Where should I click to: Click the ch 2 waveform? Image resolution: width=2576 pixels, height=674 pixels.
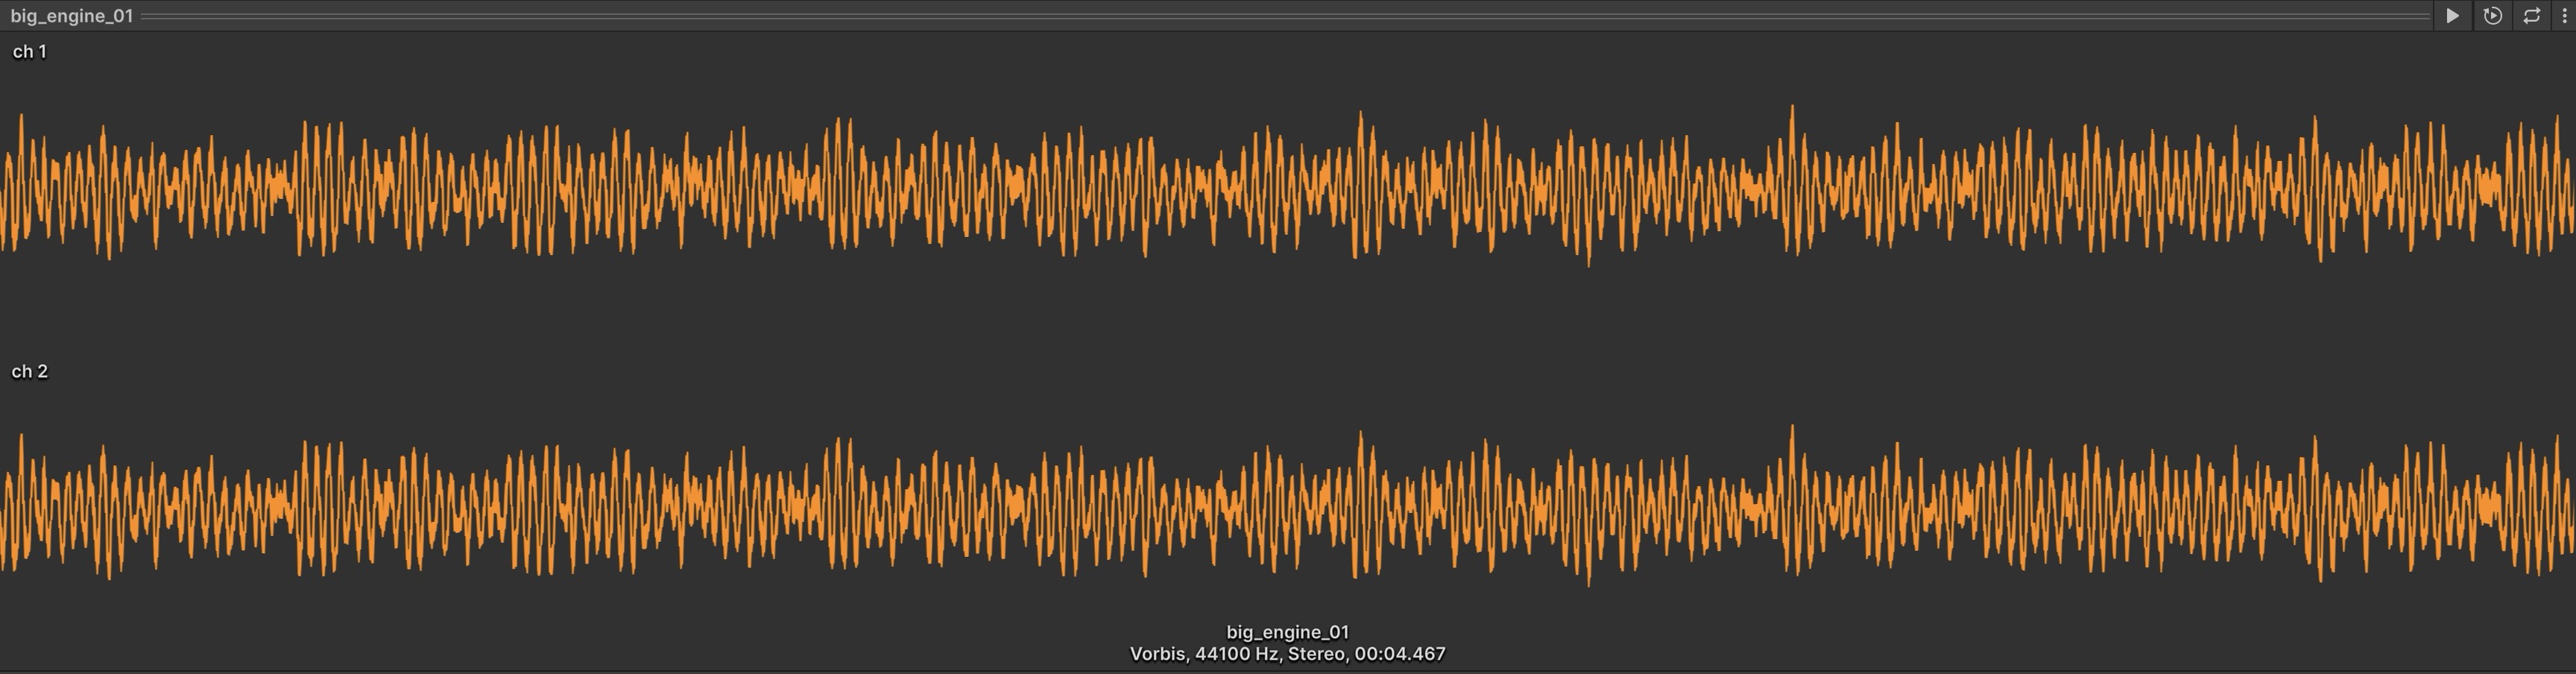coord(1000,506)
